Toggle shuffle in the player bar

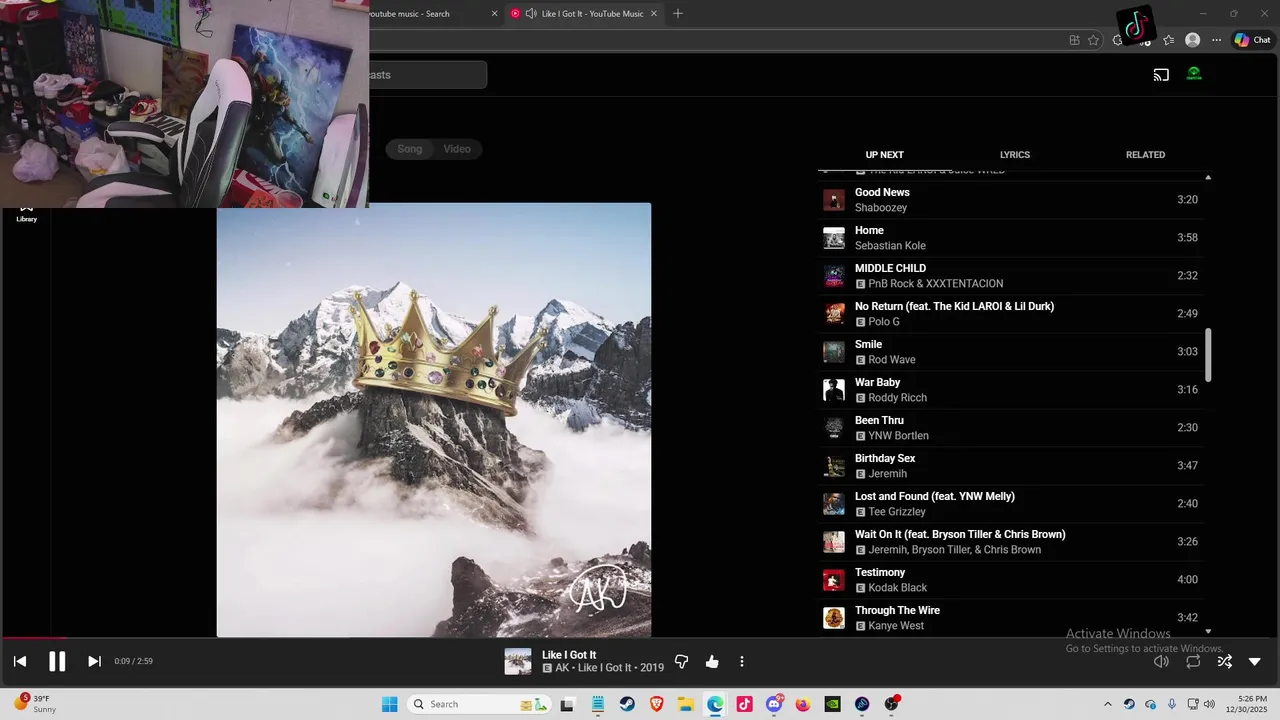1224,661
